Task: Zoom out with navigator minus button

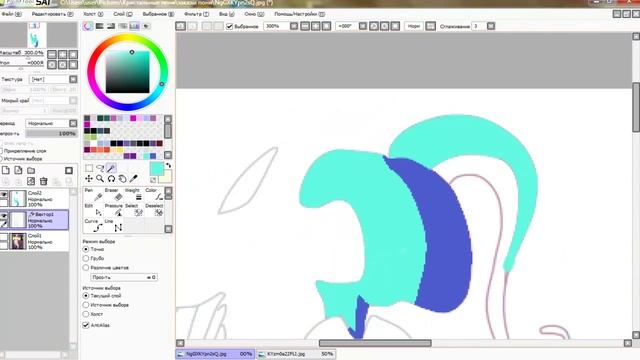Action: click(52, 54)
